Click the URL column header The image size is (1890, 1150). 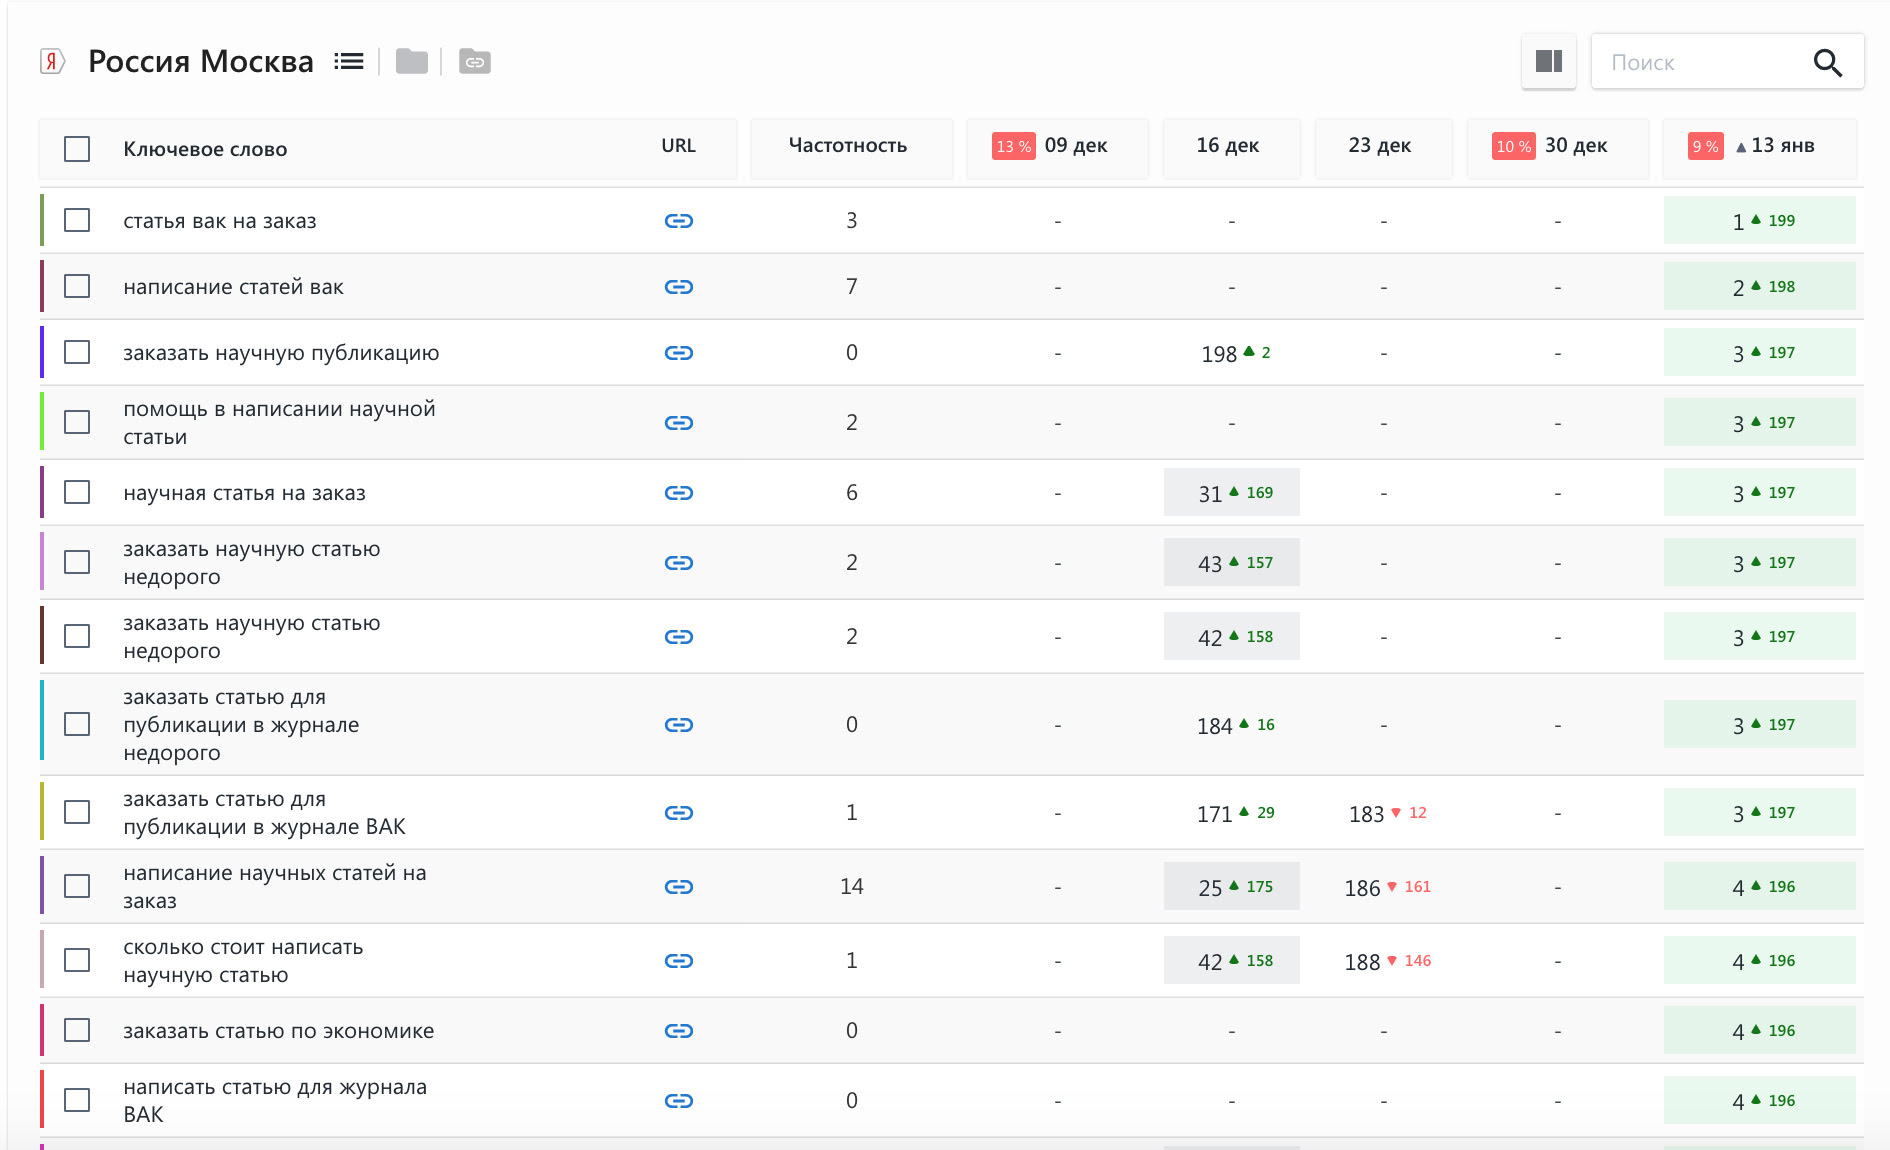(x=678, y=145)
